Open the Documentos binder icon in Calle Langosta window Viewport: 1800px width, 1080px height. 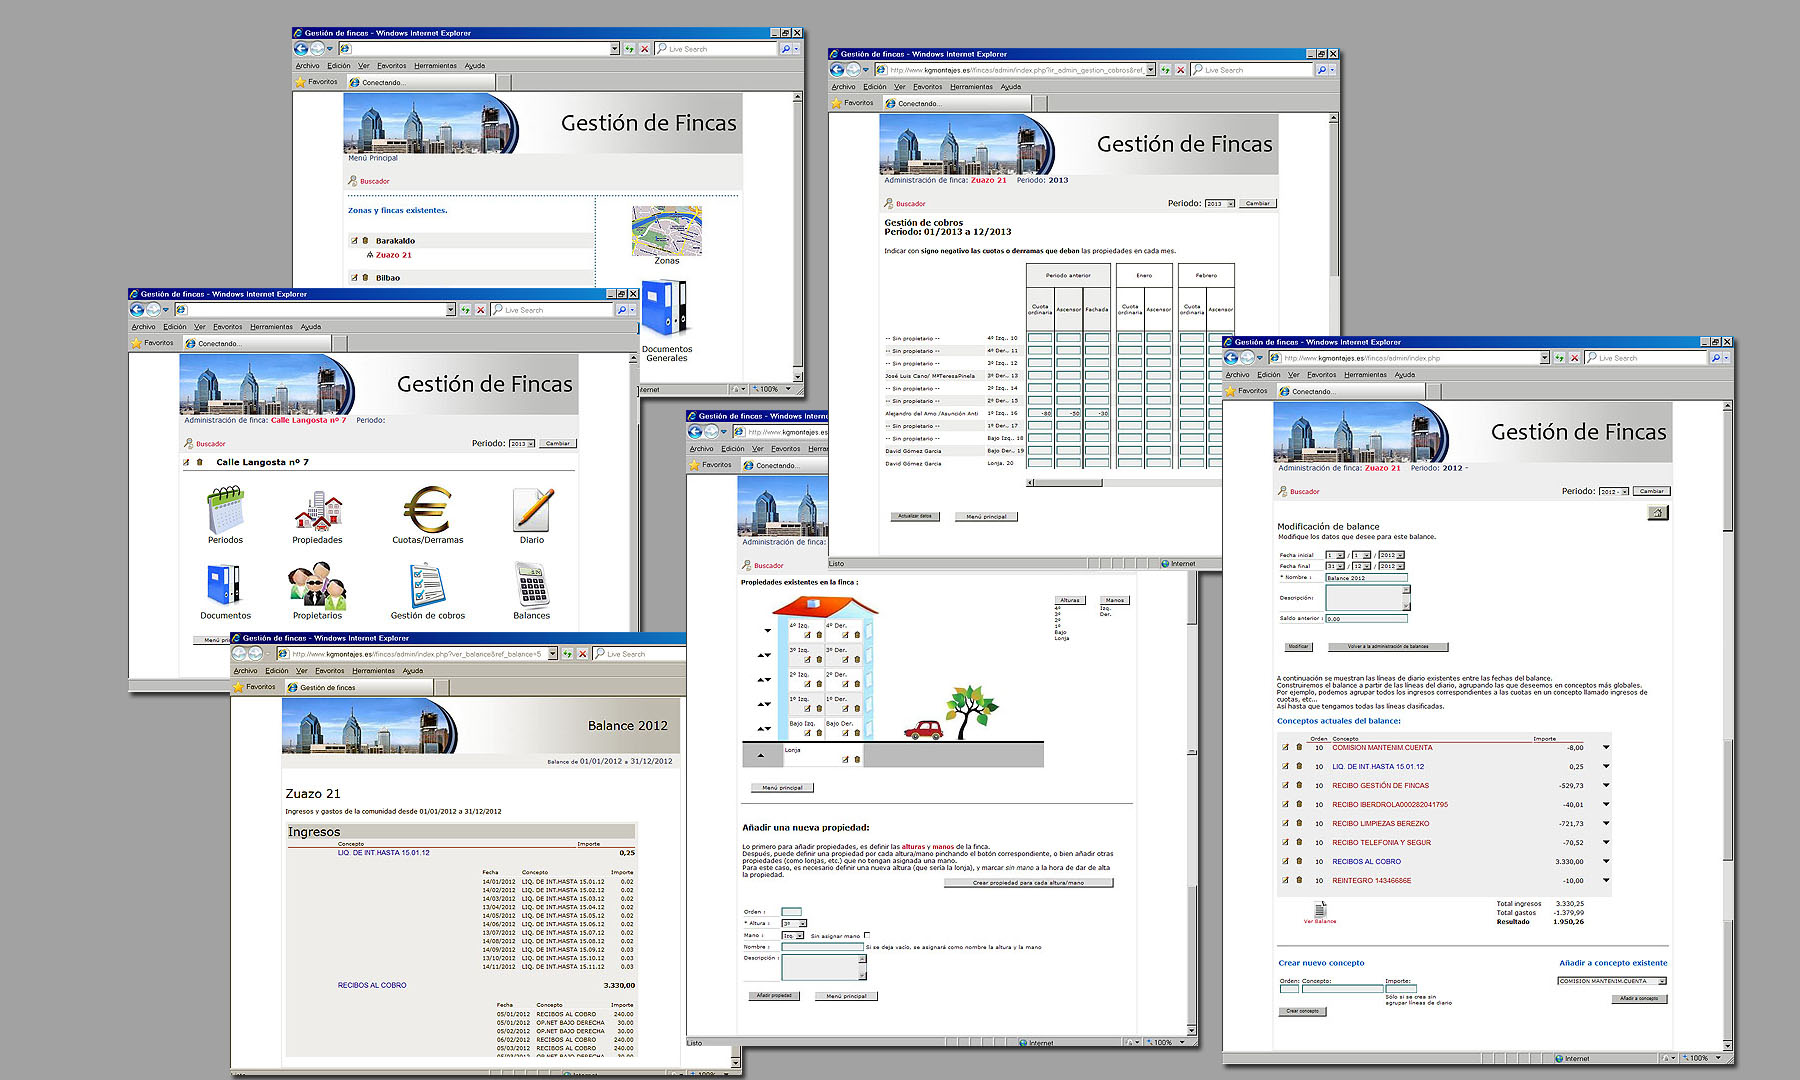(224, 586)
